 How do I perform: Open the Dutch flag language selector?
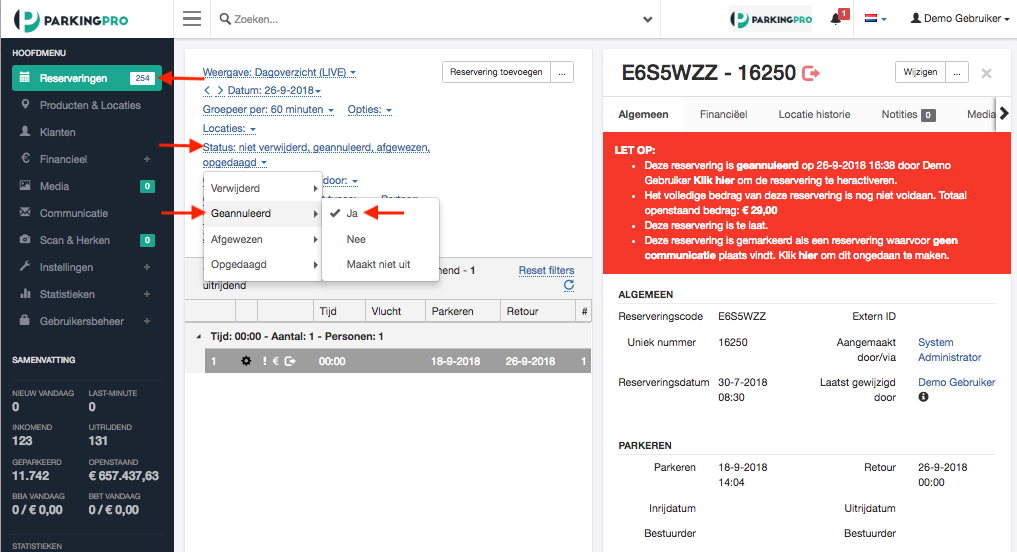click(x=875, y=18)
